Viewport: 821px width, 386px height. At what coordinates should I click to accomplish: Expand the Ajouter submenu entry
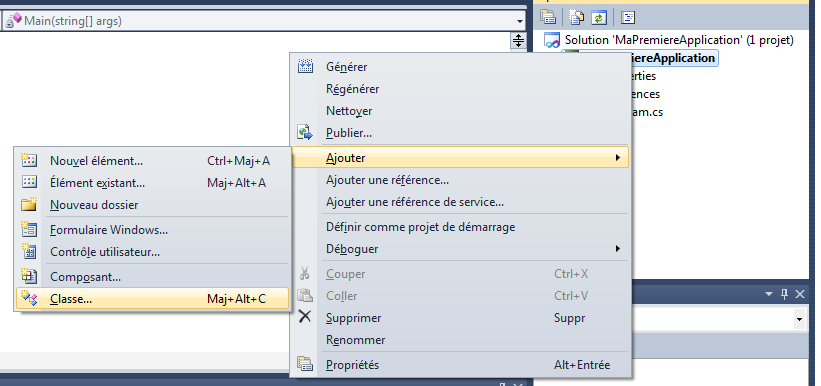pyautogui.click(x=461, y=158)
